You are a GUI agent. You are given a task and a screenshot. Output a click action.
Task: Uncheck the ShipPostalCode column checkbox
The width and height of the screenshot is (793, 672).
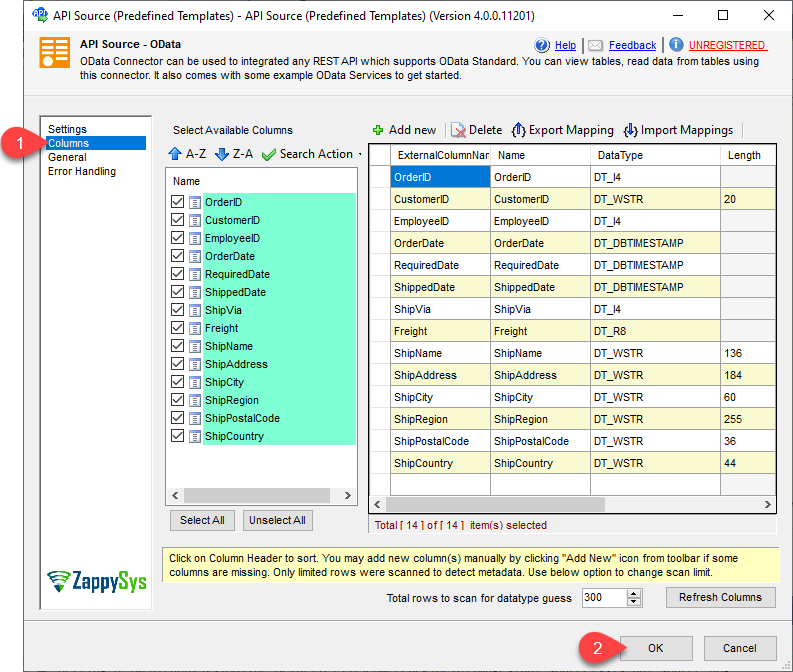tap(178, 418)
